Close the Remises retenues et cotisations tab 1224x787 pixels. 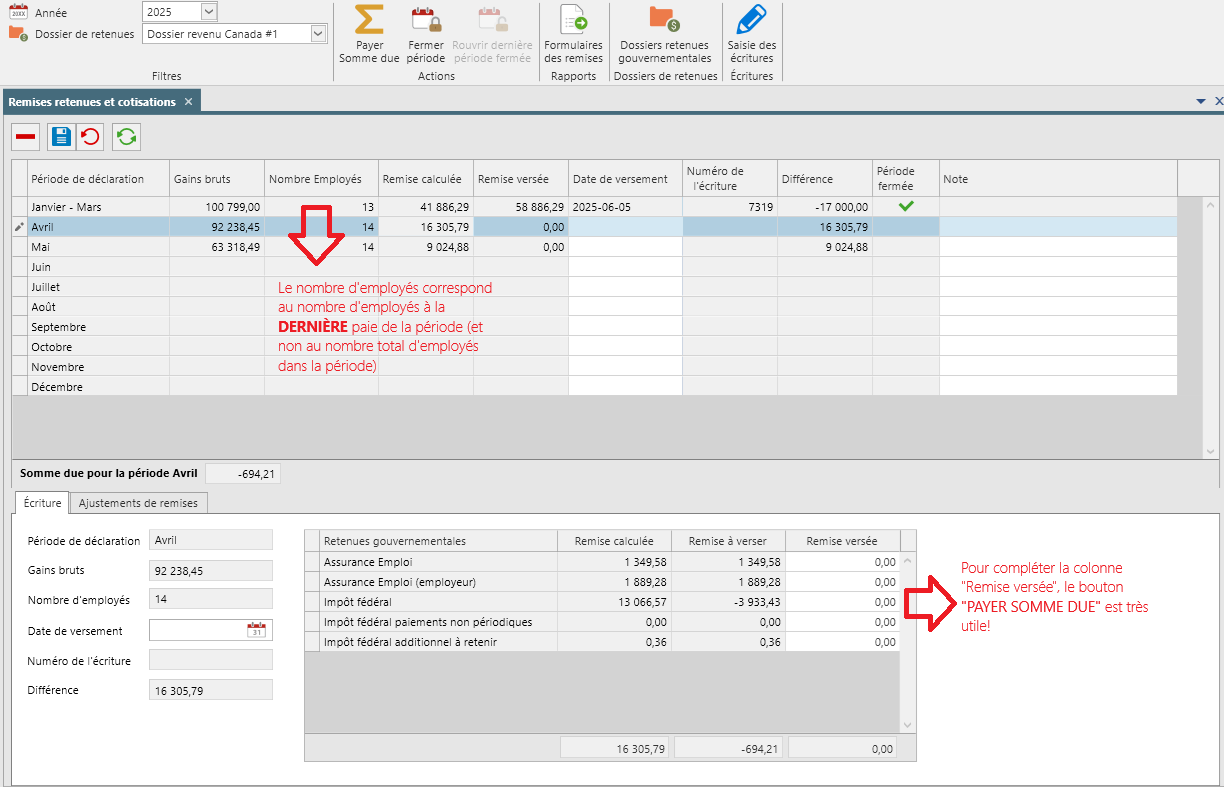[188, 102]
